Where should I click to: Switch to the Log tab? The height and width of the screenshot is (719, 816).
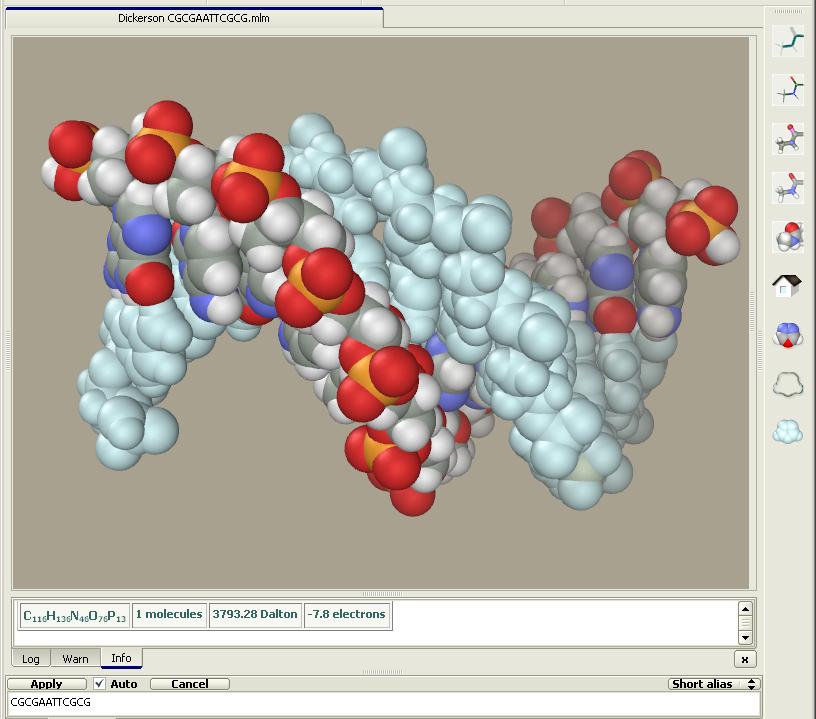click(31, 659)
